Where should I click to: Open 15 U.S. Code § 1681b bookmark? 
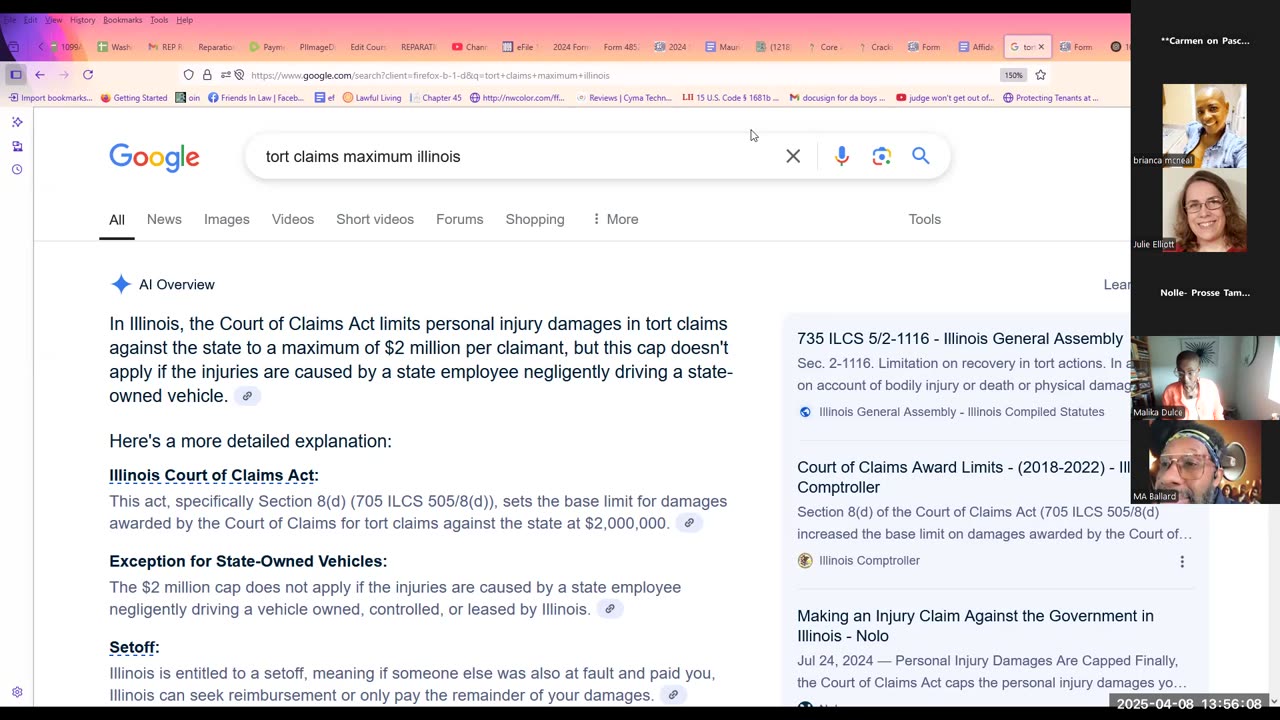point(731,98)
